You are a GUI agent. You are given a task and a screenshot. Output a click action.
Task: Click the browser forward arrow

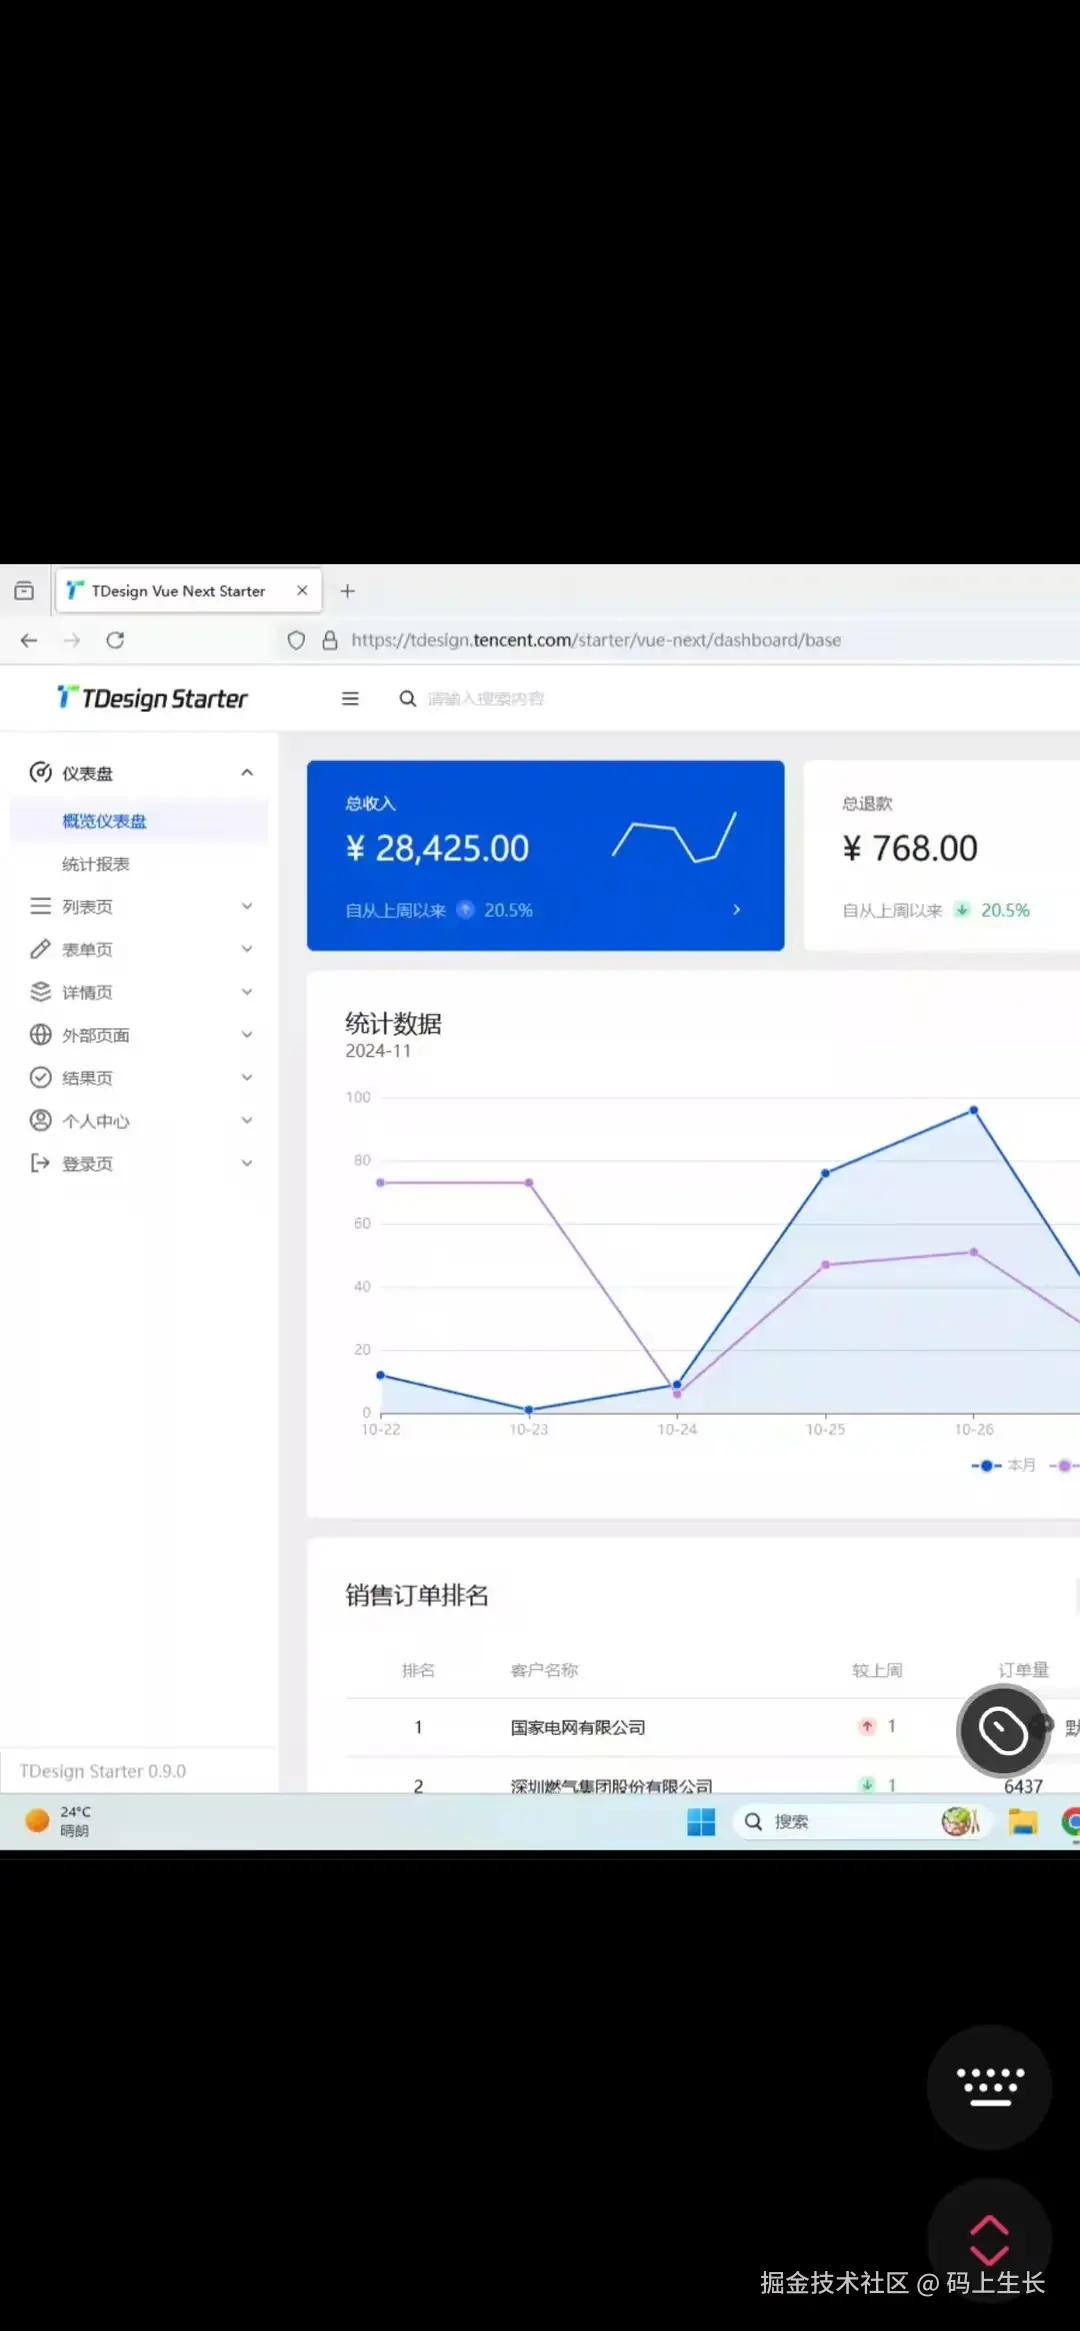[x=72, y=640]
